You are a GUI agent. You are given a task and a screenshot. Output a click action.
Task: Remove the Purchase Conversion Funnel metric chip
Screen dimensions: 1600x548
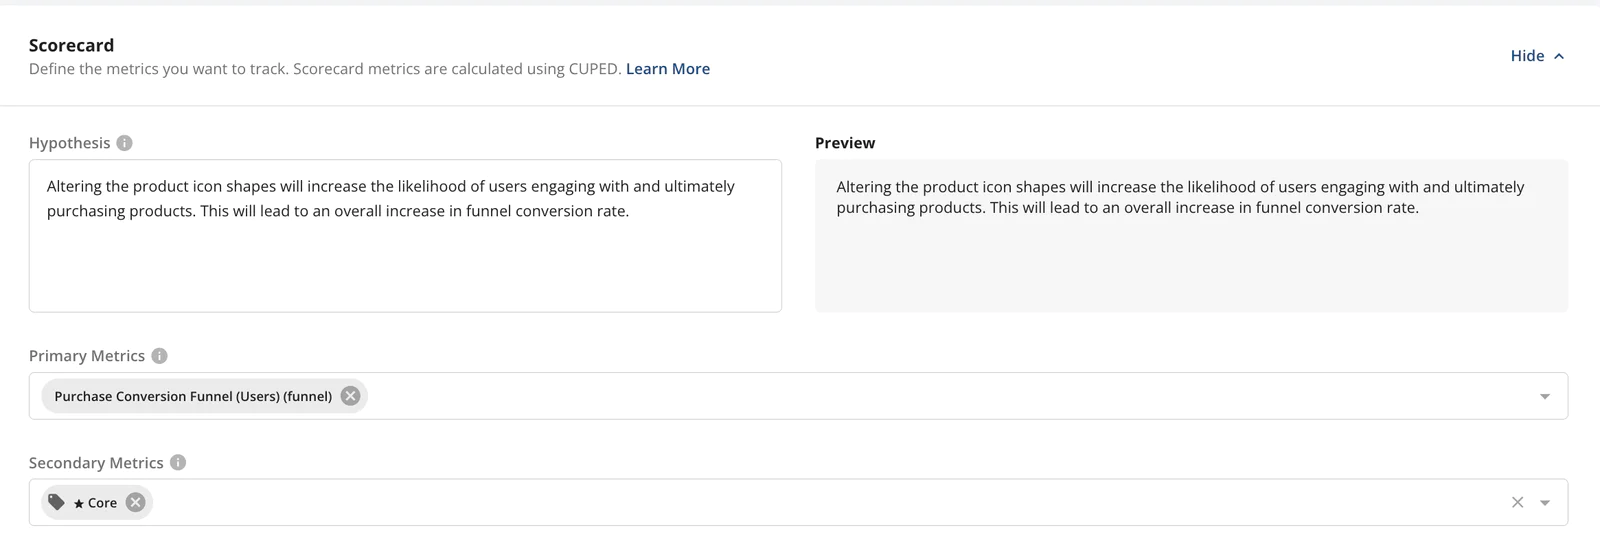click(x=350, y=396)
